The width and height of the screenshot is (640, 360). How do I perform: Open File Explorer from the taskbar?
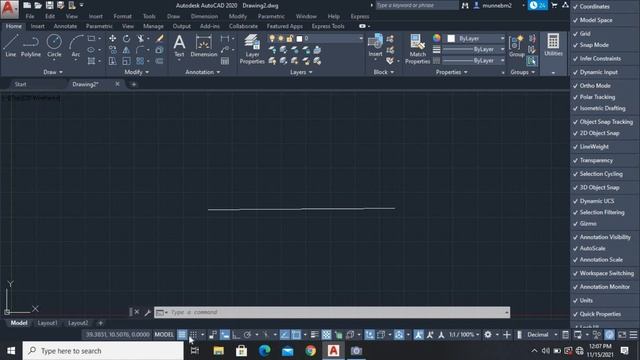219,351
